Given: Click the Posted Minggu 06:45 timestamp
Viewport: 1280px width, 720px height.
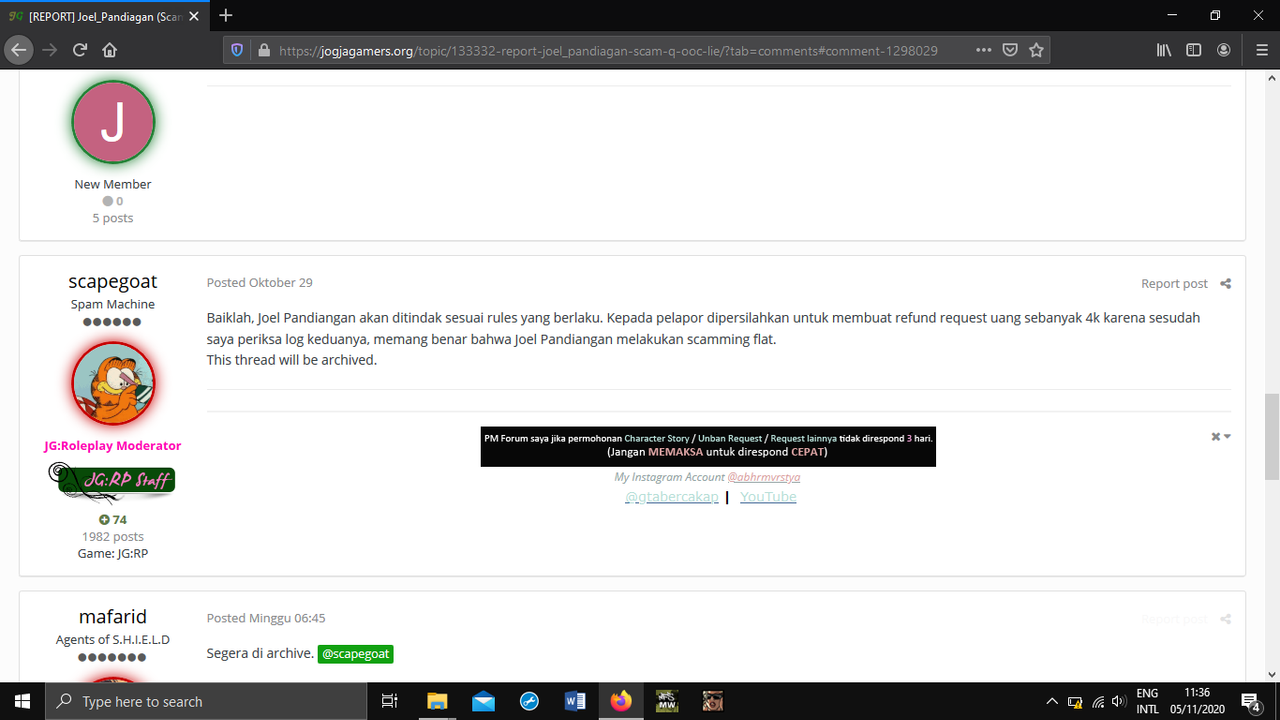Looking at the screenshot, I should 266,619.
